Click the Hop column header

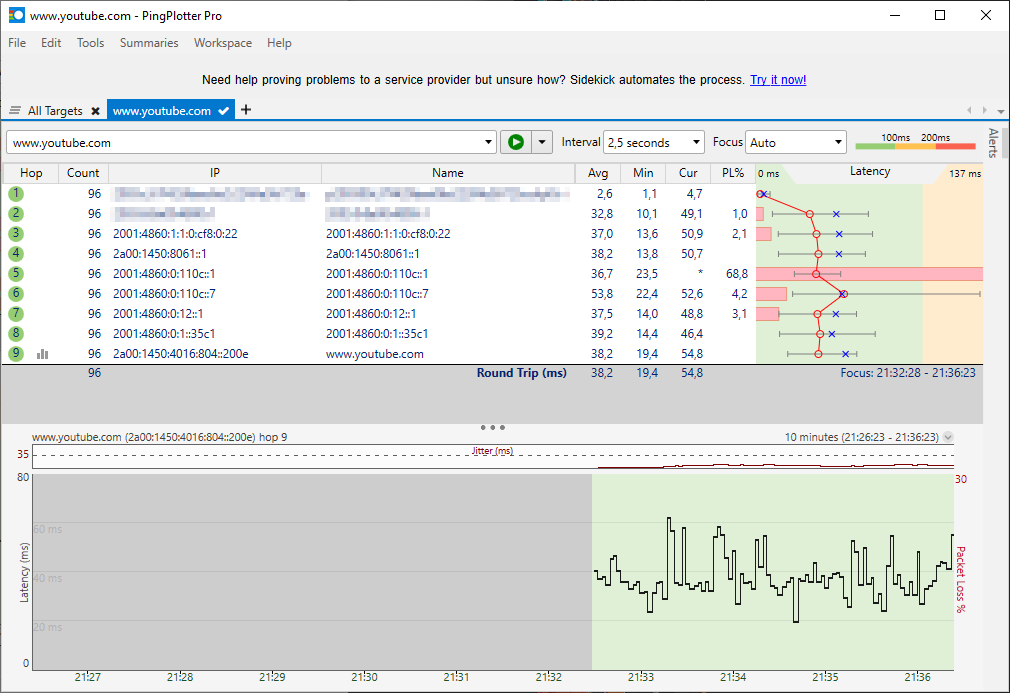click(x=31, y=173)
